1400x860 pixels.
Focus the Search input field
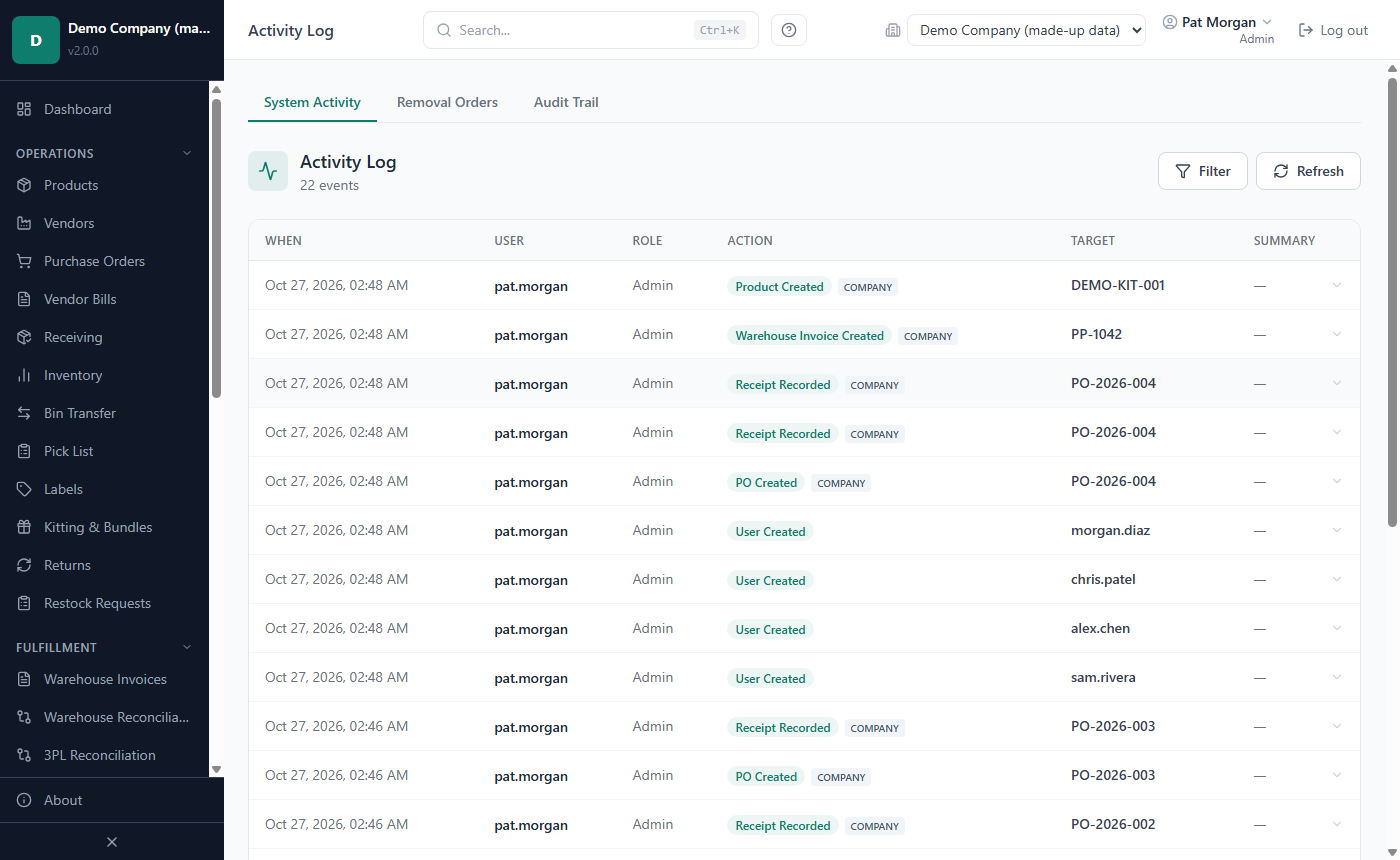point(590,30)
